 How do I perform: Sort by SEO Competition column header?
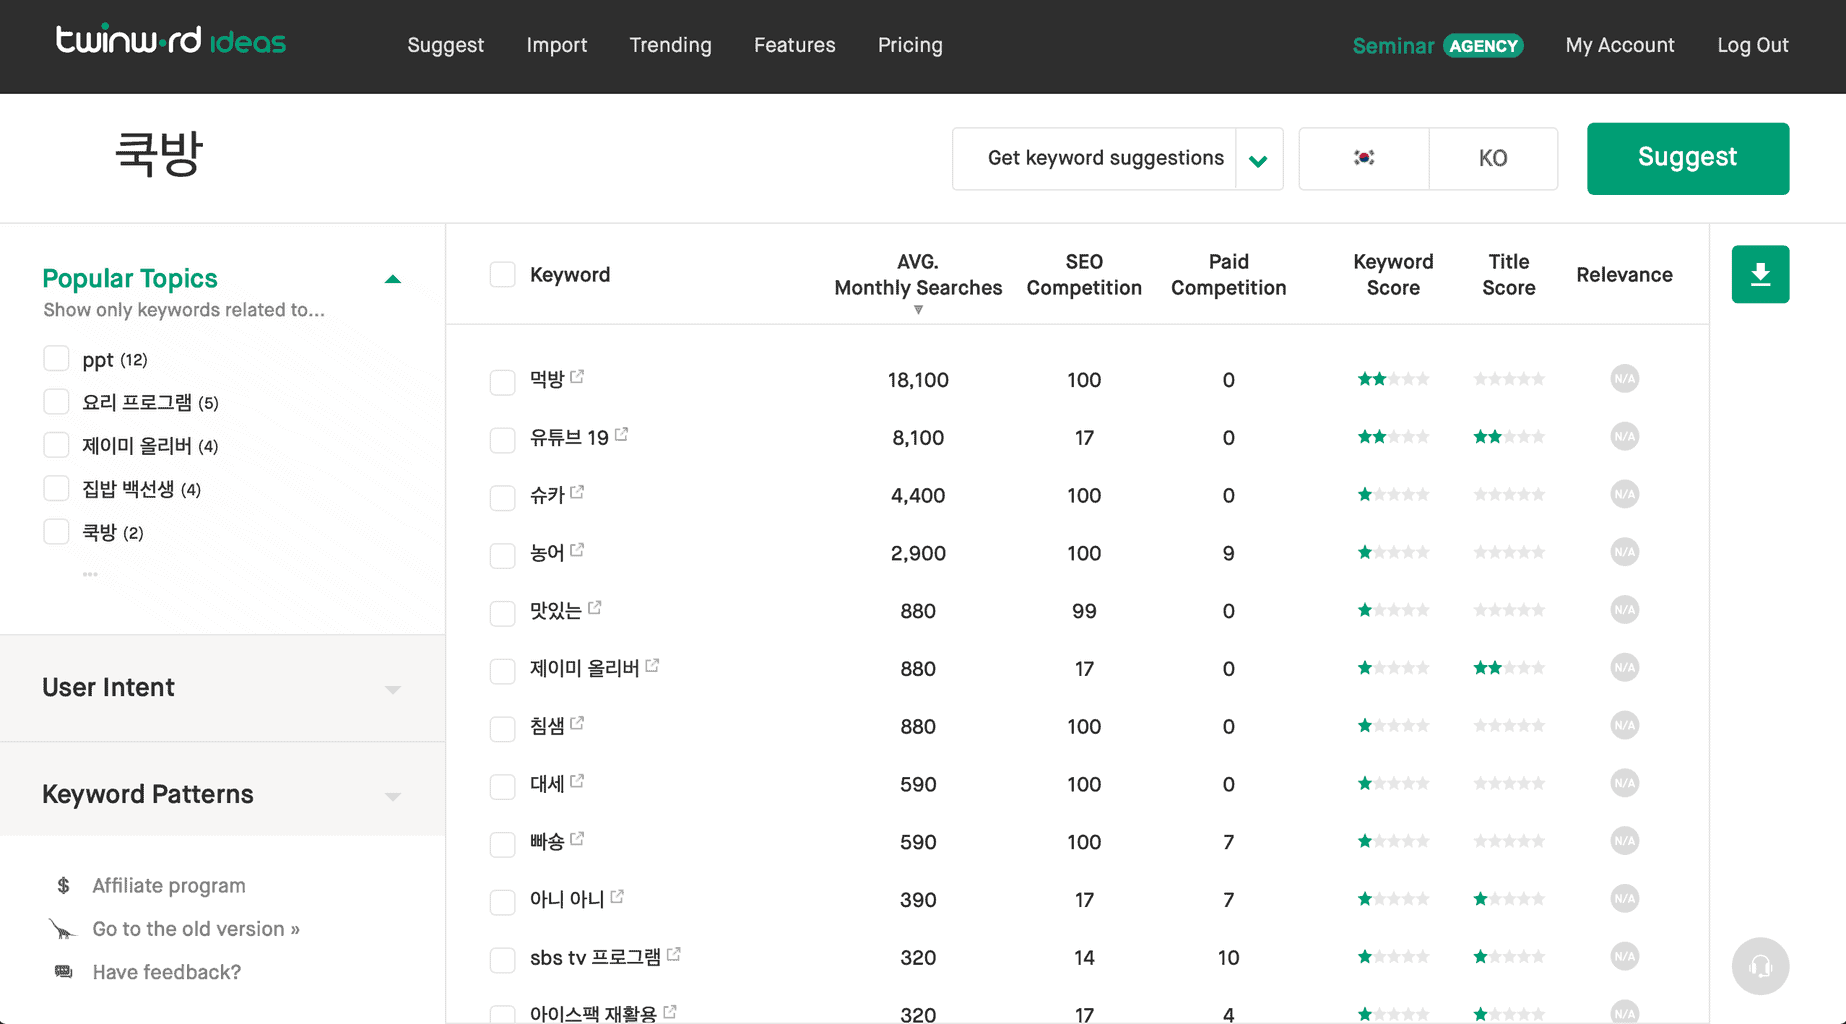[1084, 274]
